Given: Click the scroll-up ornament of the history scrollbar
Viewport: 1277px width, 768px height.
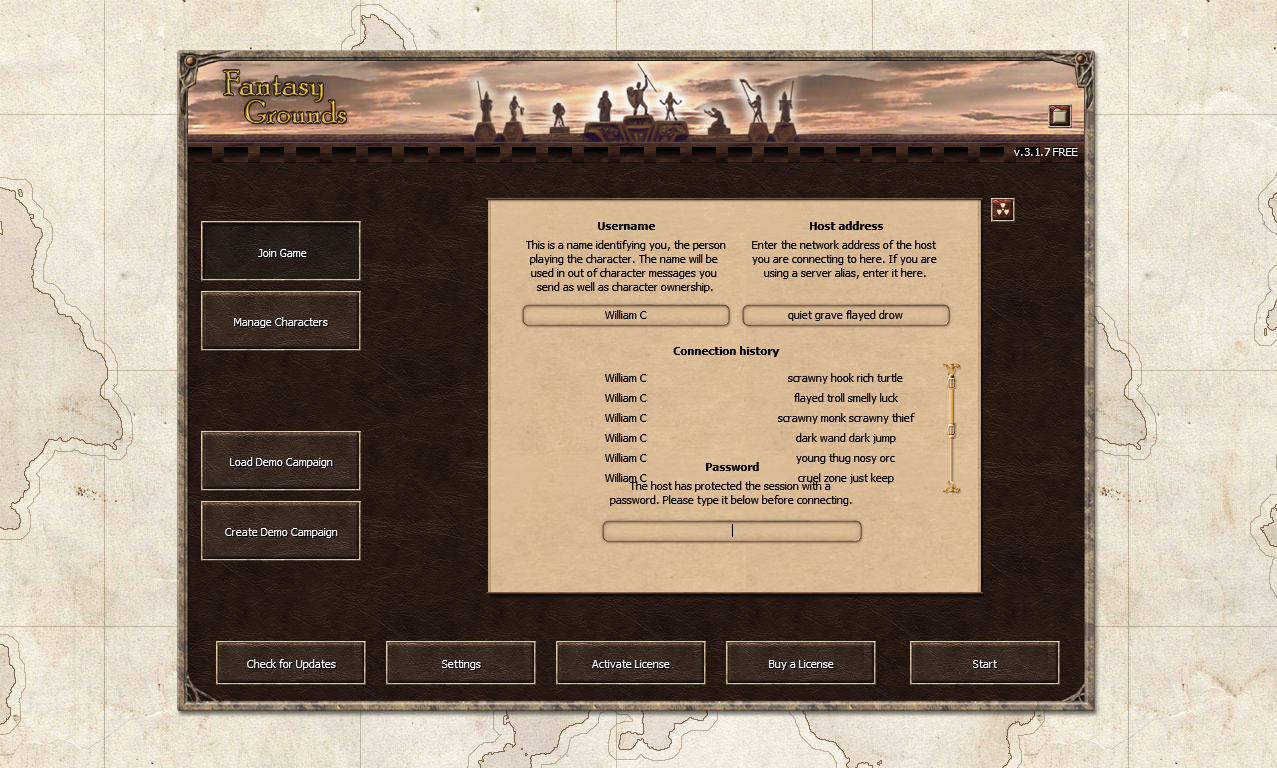Looking at the screenshot, I should (x=952, y=371).
